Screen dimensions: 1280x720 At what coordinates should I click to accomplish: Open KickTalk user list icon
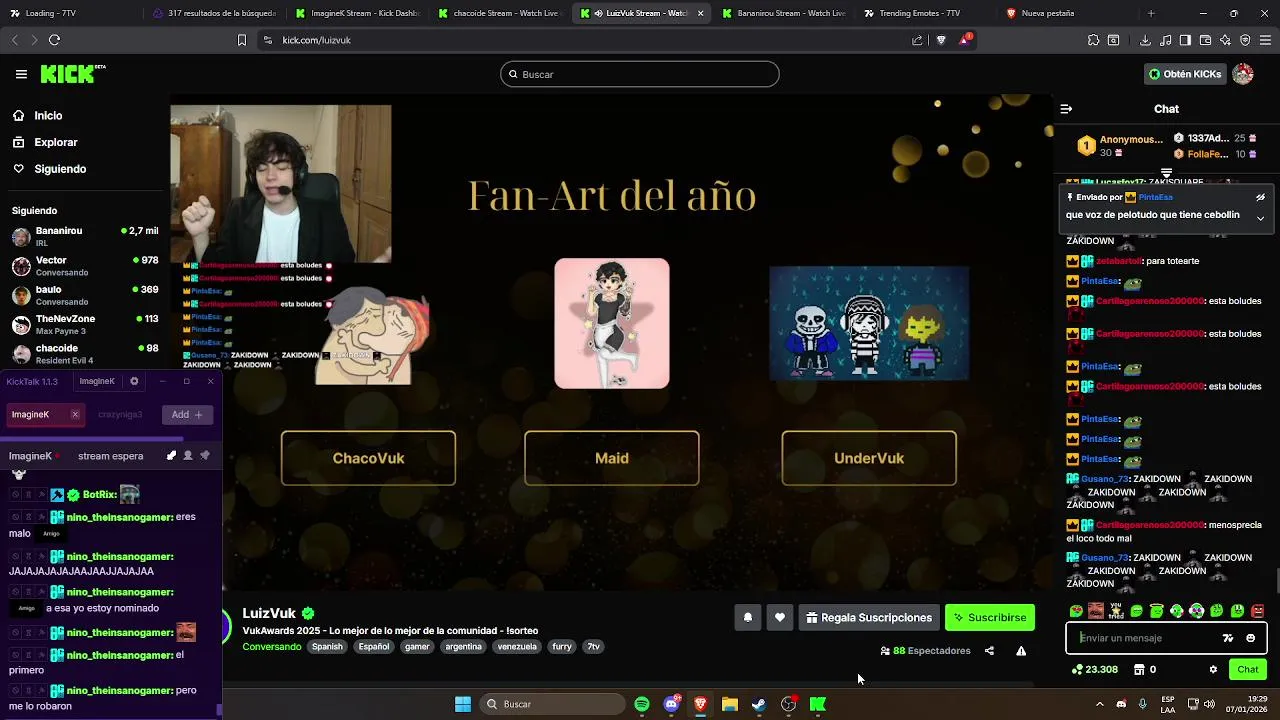tap(188, 456)
